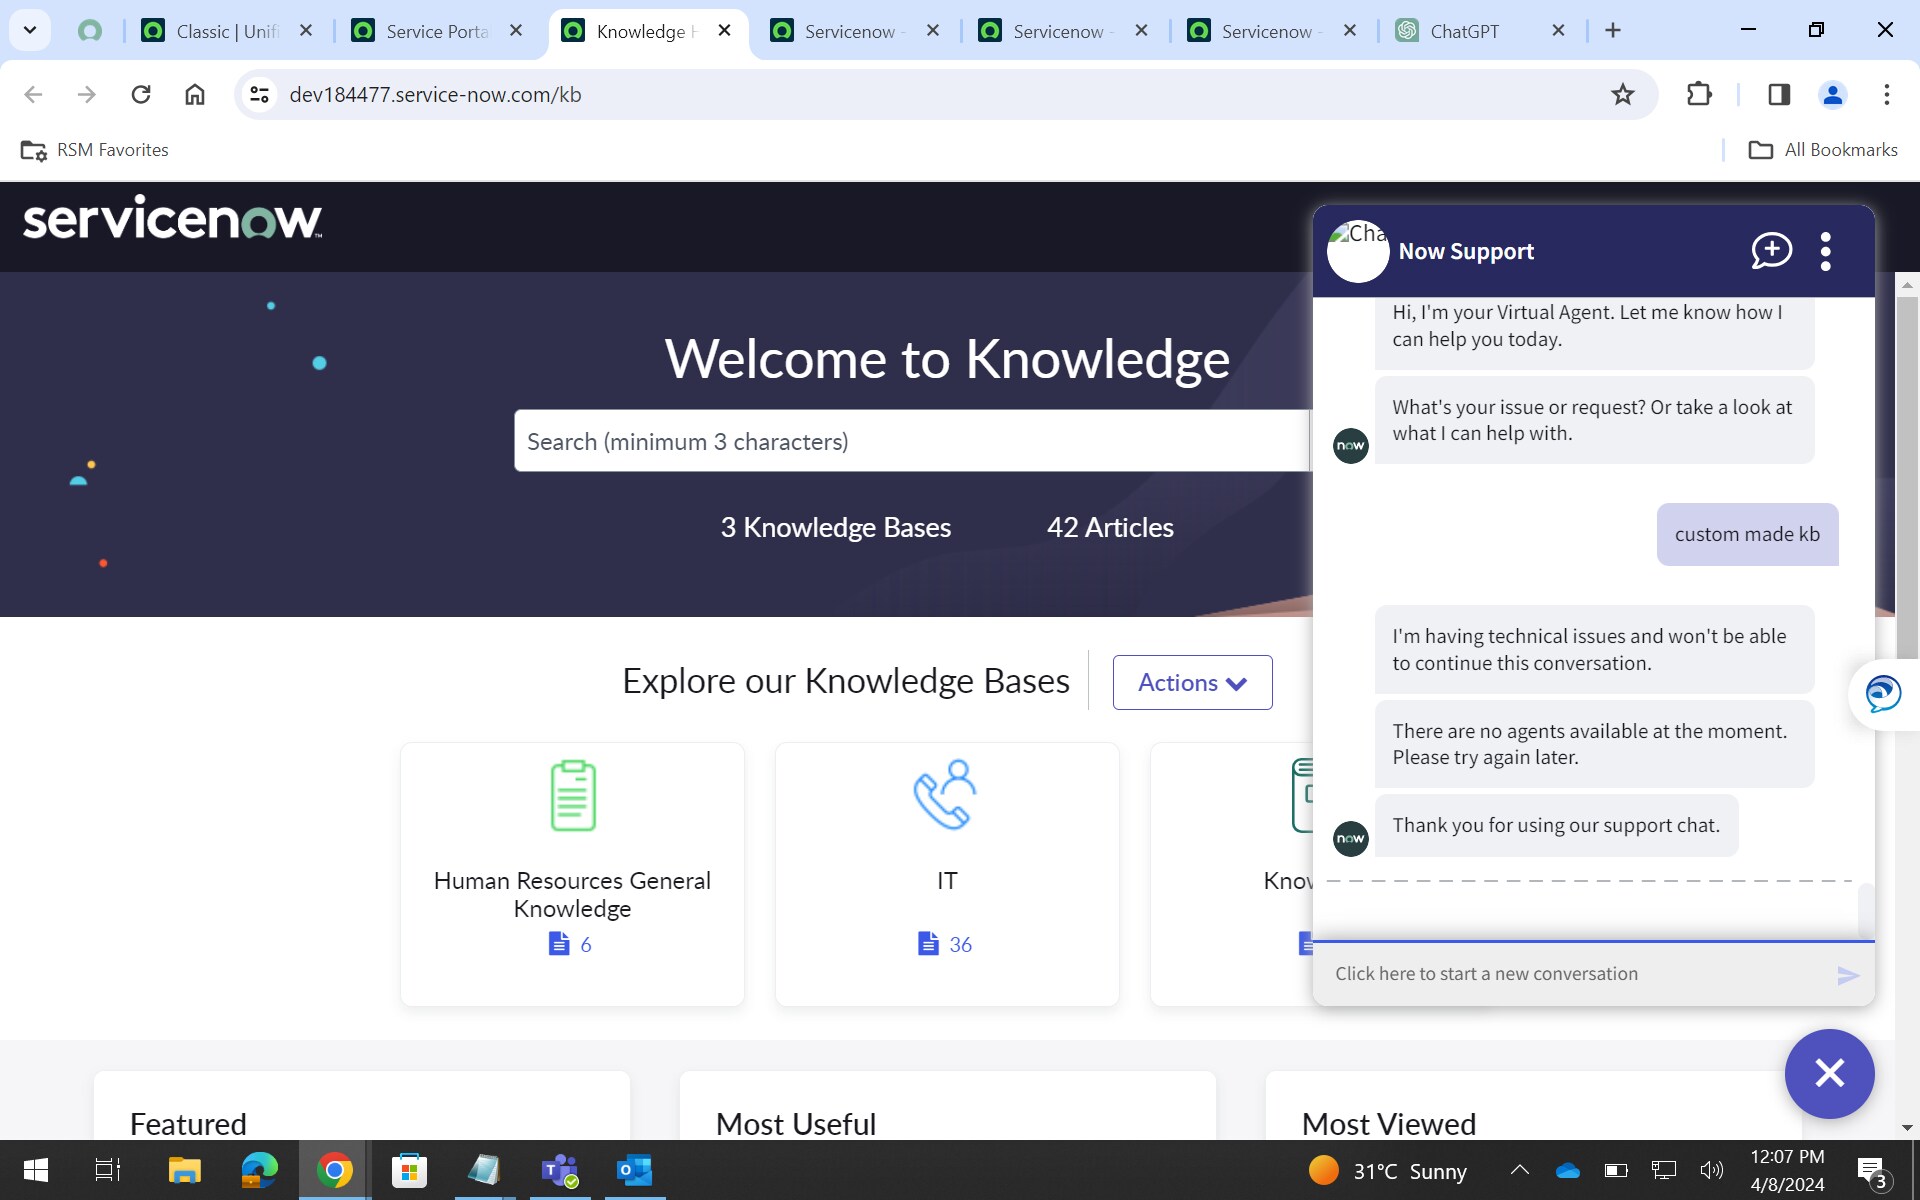Open the Chrome three-dot menu
Screen dimensions: 1920x1200
click(x=1887, y=94)
